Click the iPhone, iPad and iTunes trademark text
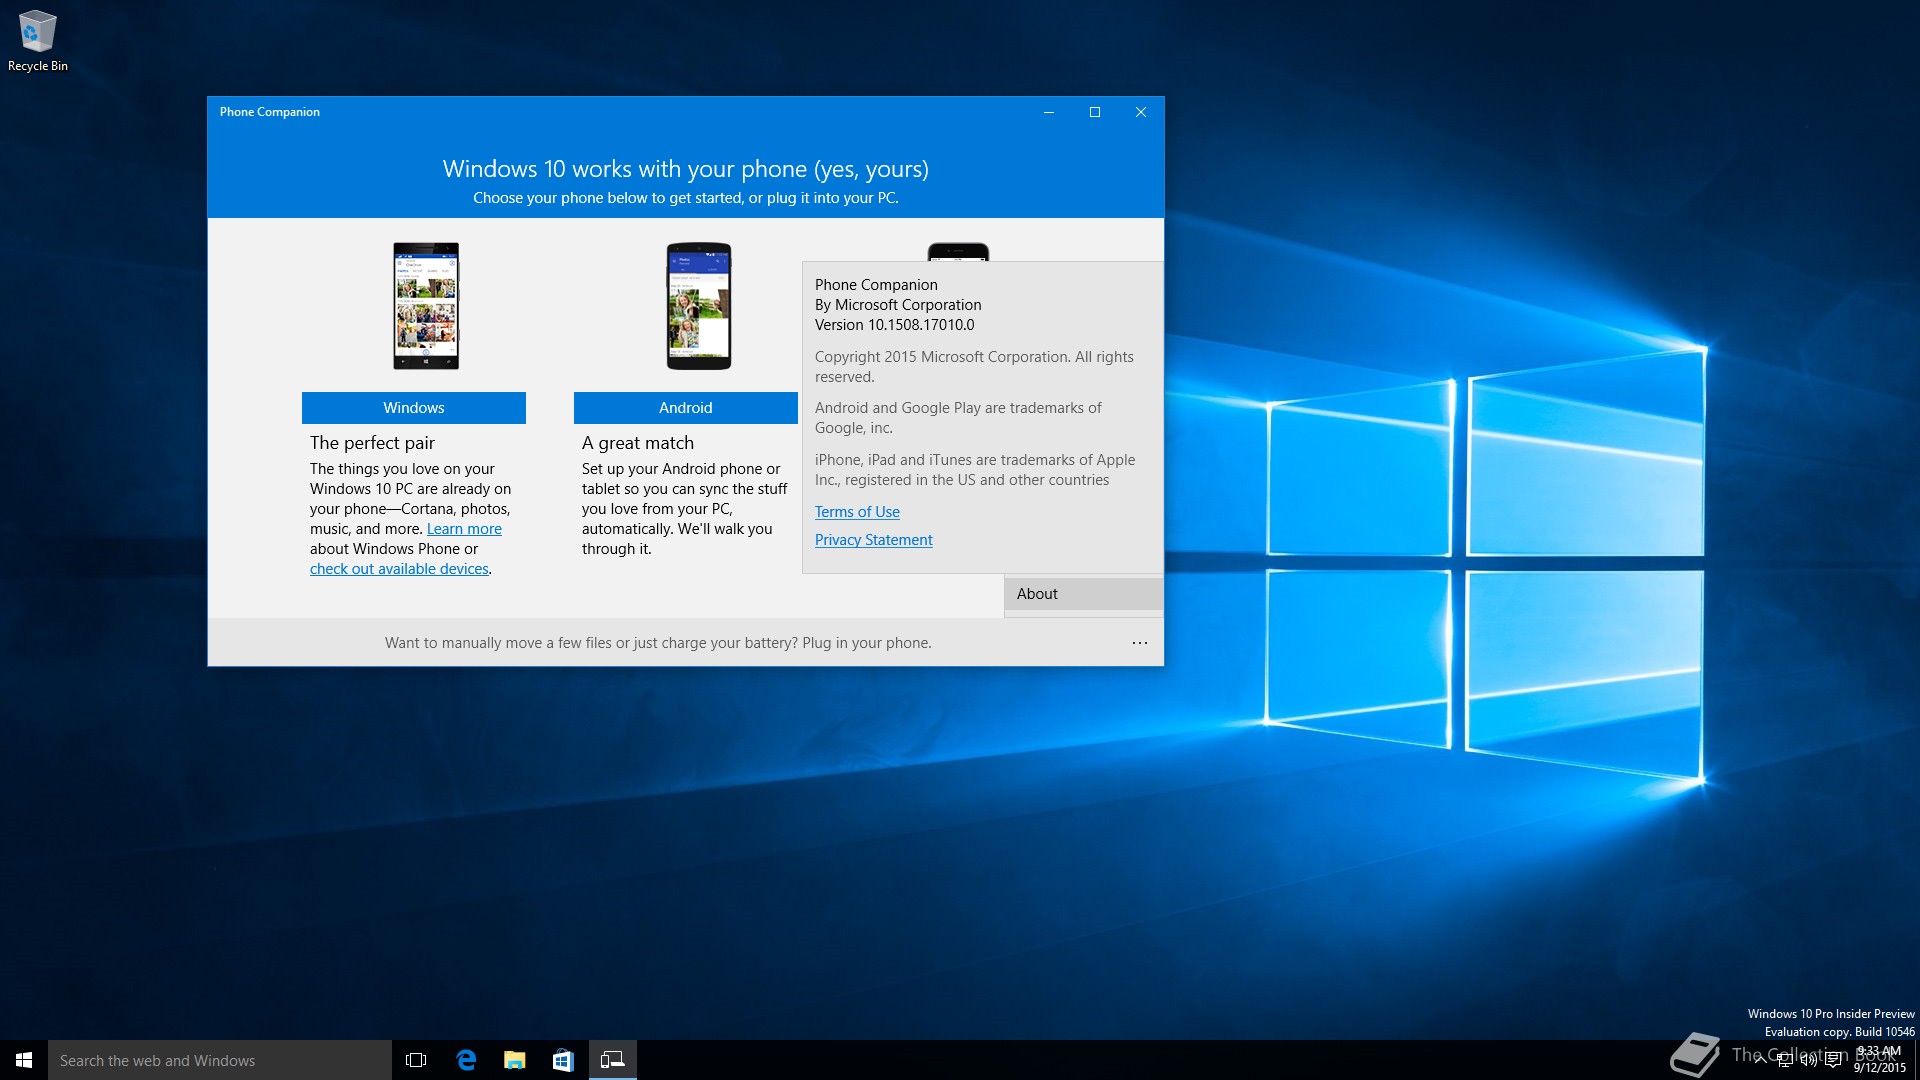The height and width of the screenshot is (1080, 1920). (975, 470)
